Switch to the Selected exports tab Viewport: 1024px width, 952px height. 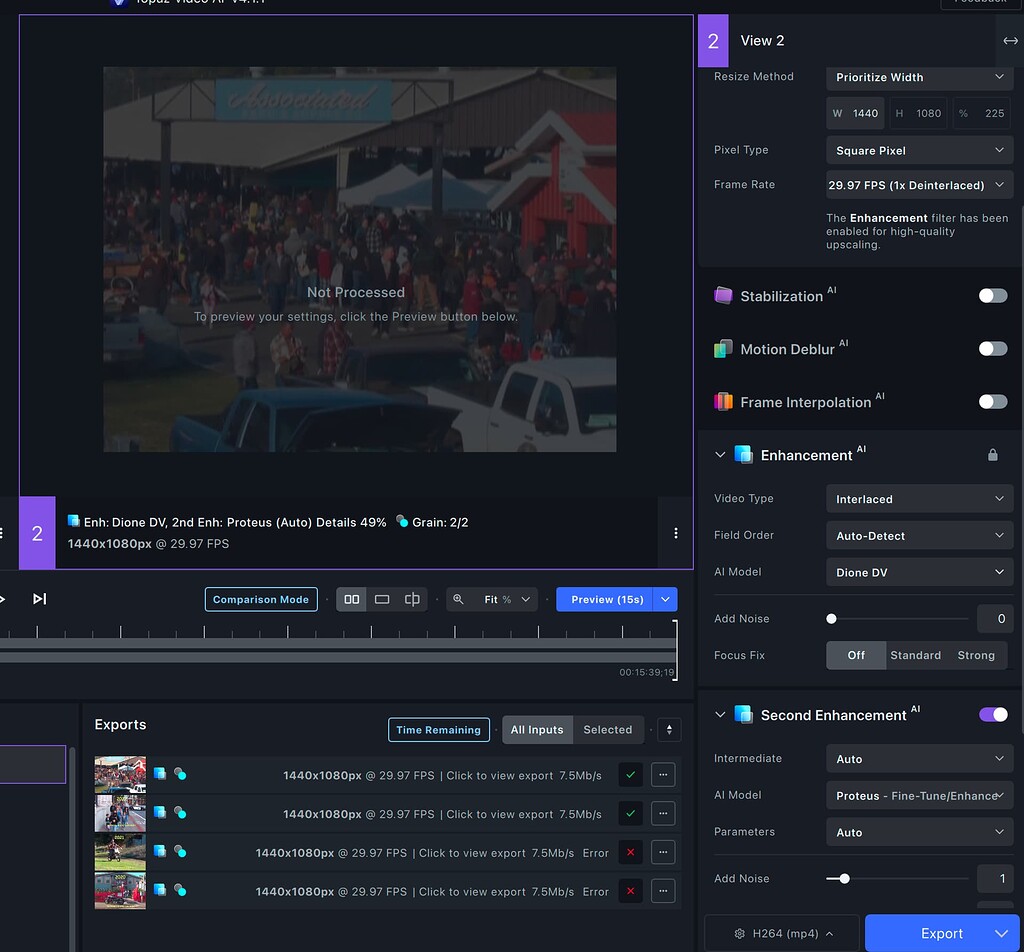pos(608,730)
